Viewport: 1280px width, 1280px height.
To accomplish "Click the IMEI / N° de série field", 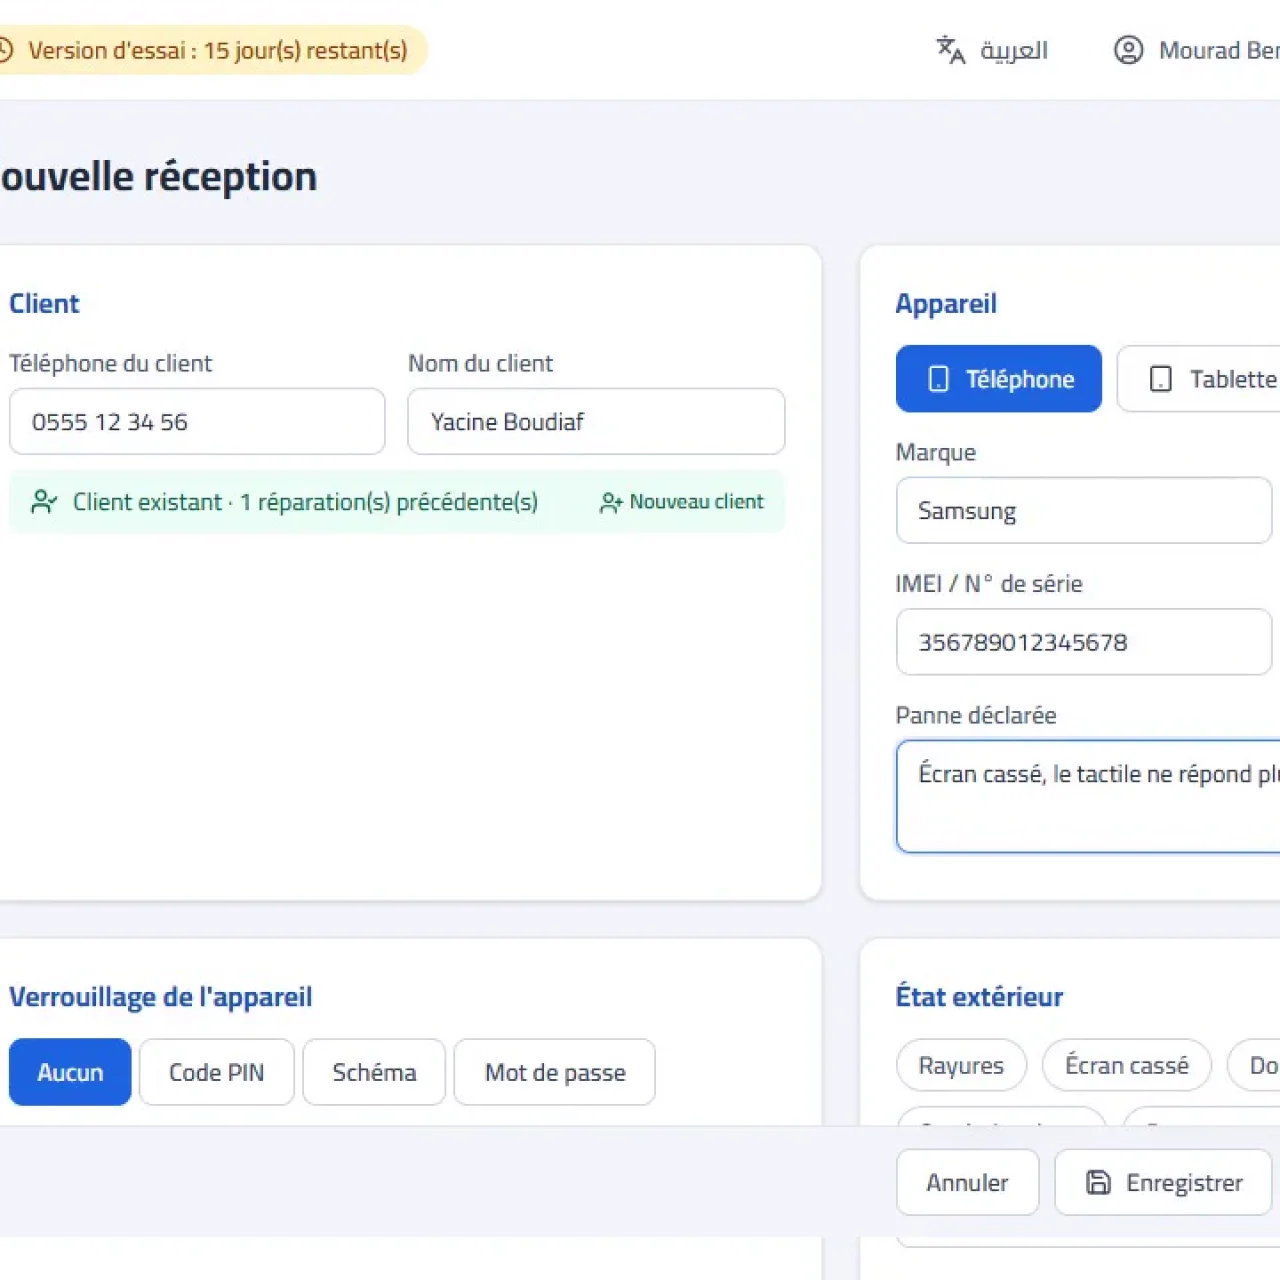I will pos(1084,642).
